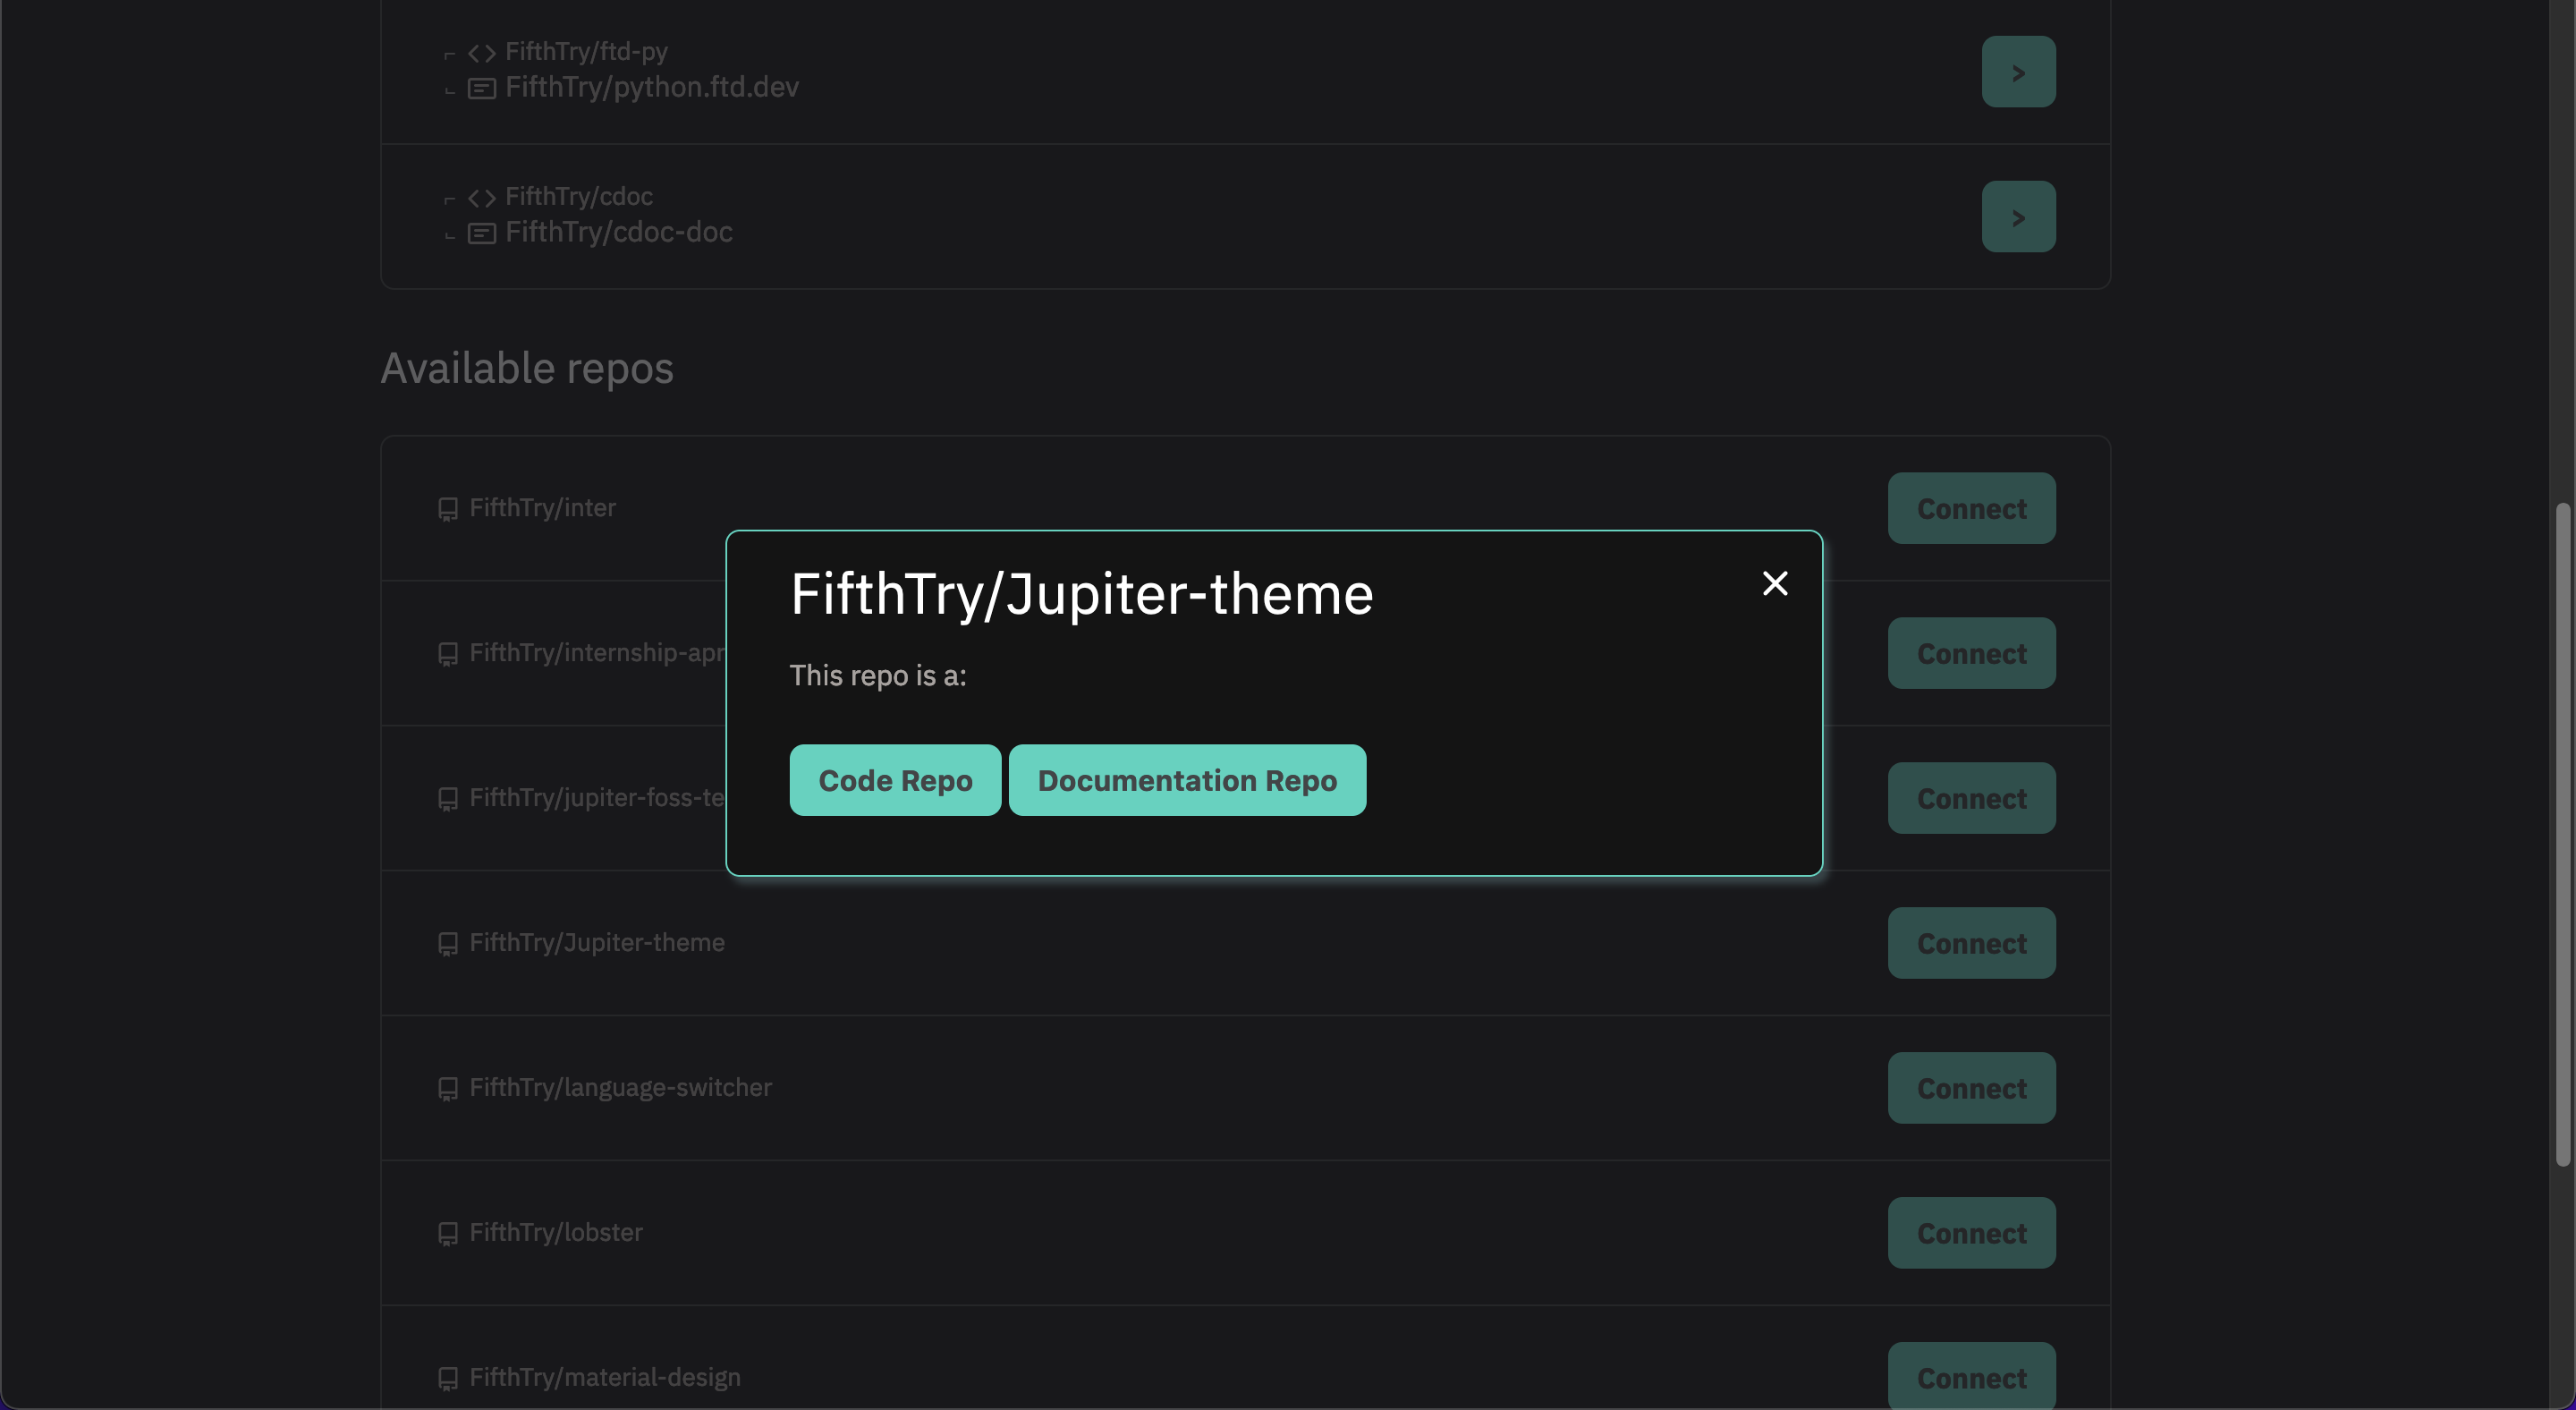
Task: Expand the FifthTry/cdoc repo pair
Action: pos(2017,217)
